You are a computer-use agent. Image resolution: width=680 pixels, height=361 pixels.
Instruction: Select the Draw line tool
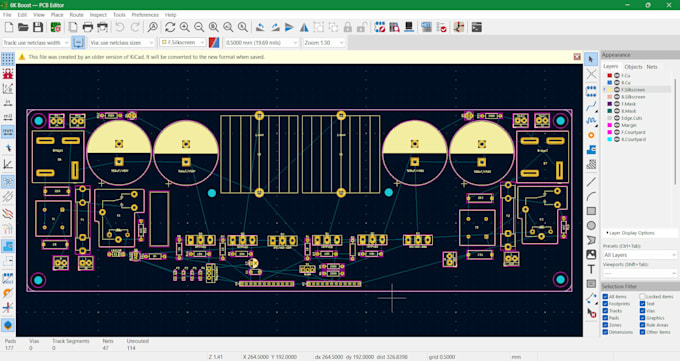coord(591,182)
